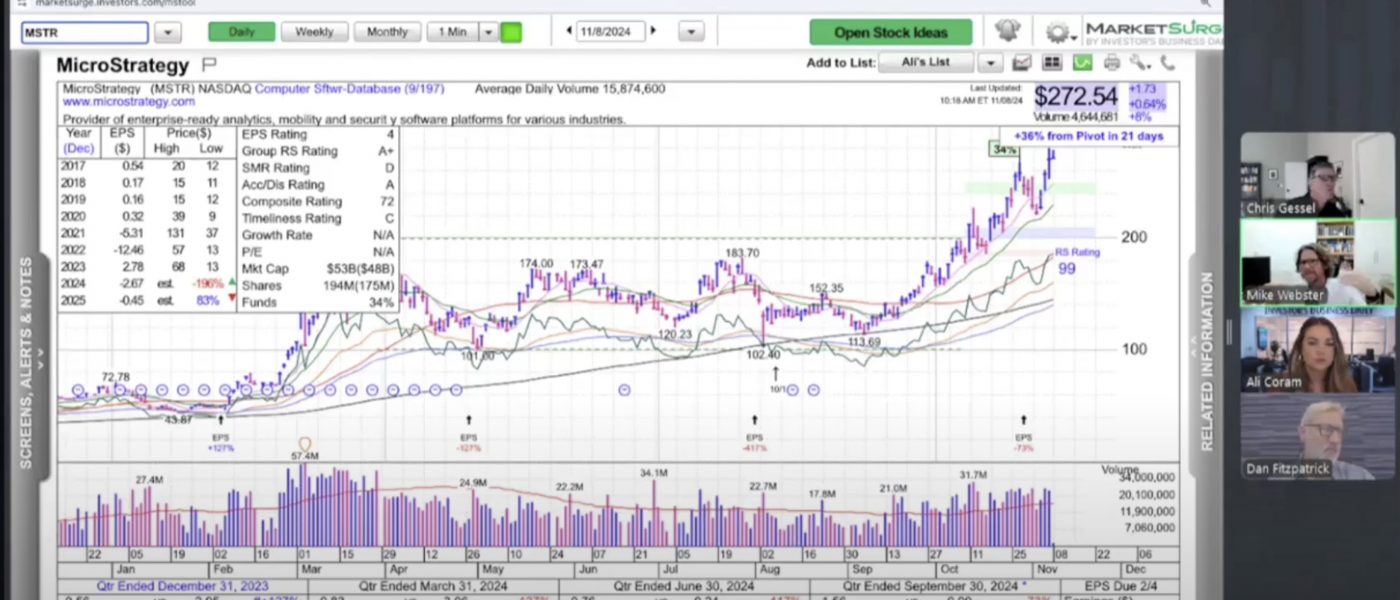Viewport: 1400px width, 600px height.
Task: Open the www.microstrategy.com link
Action: point(129,102)
